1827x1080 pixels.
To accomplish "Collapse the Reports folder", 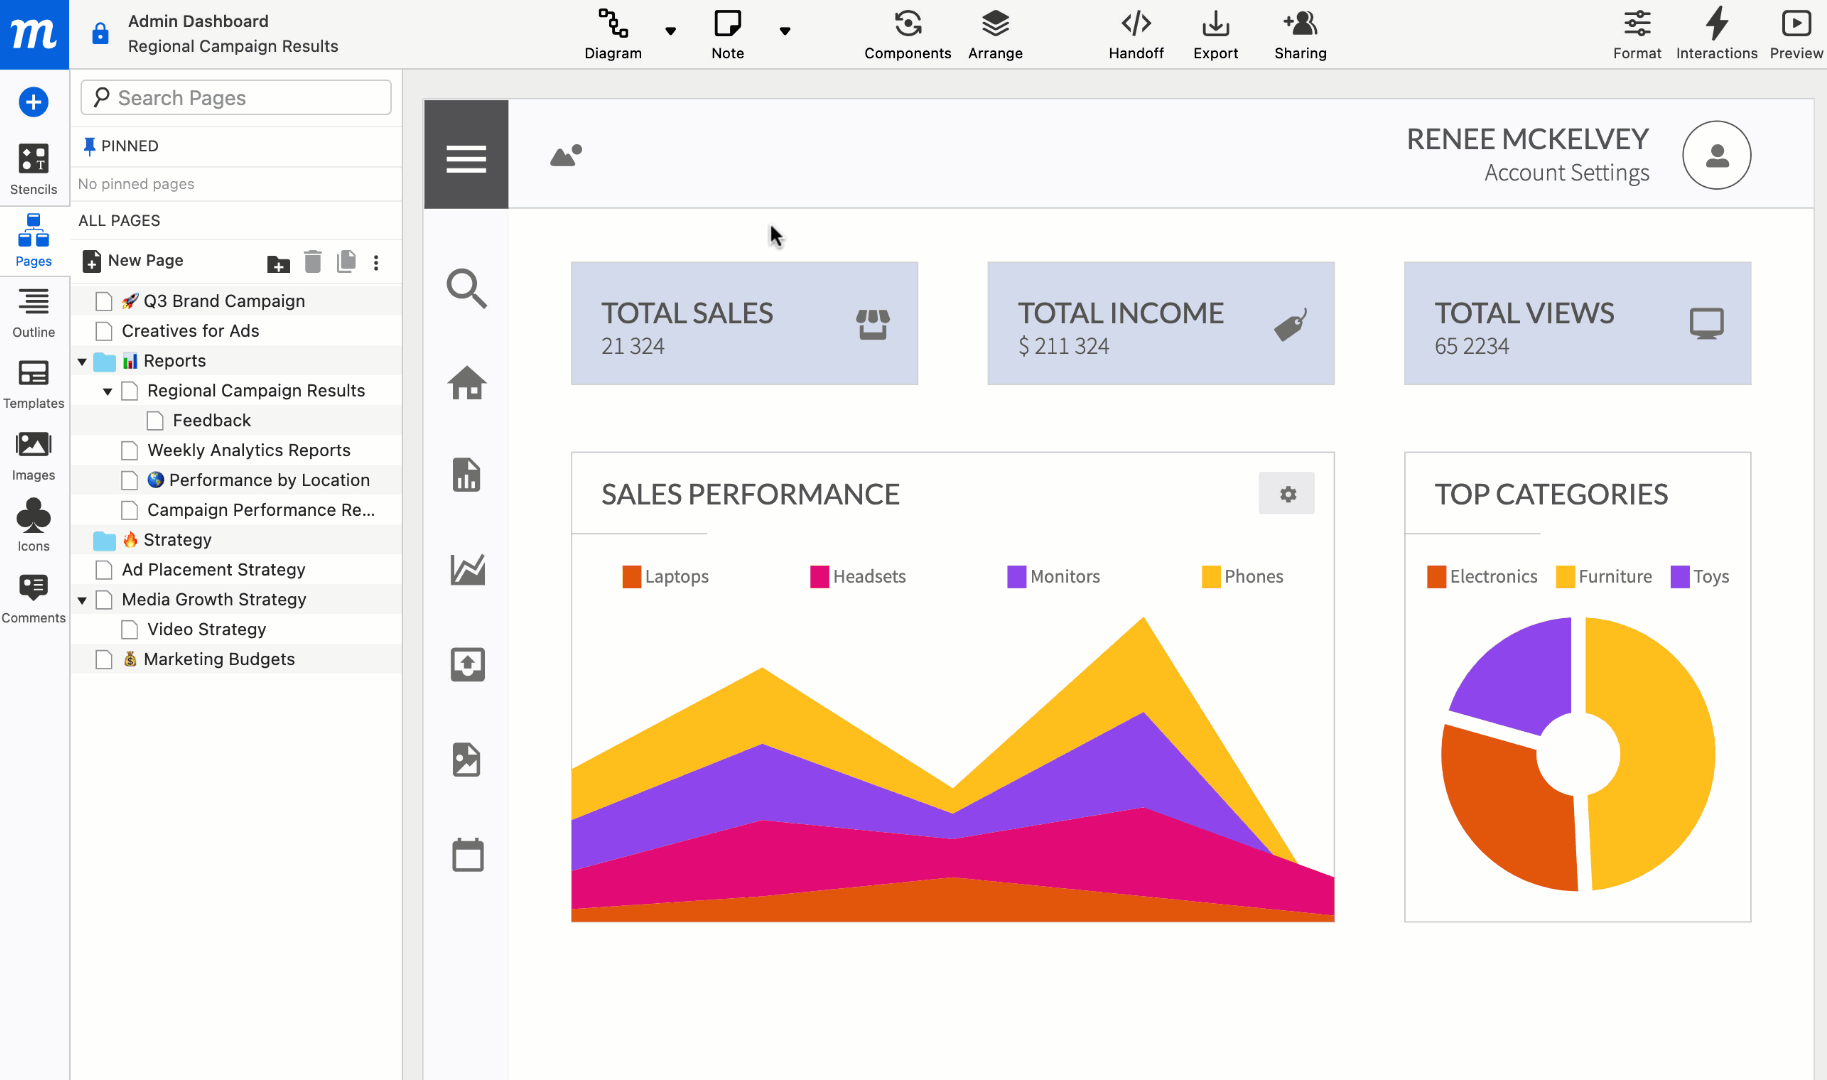I will [x=82, y=362].
